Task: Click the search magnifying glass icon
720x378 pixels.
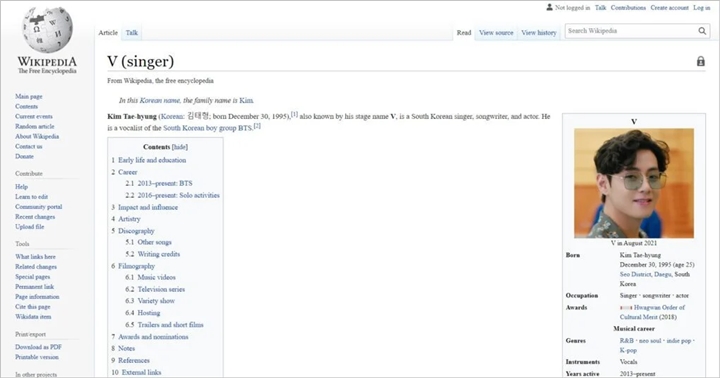Action: point(702,31)
